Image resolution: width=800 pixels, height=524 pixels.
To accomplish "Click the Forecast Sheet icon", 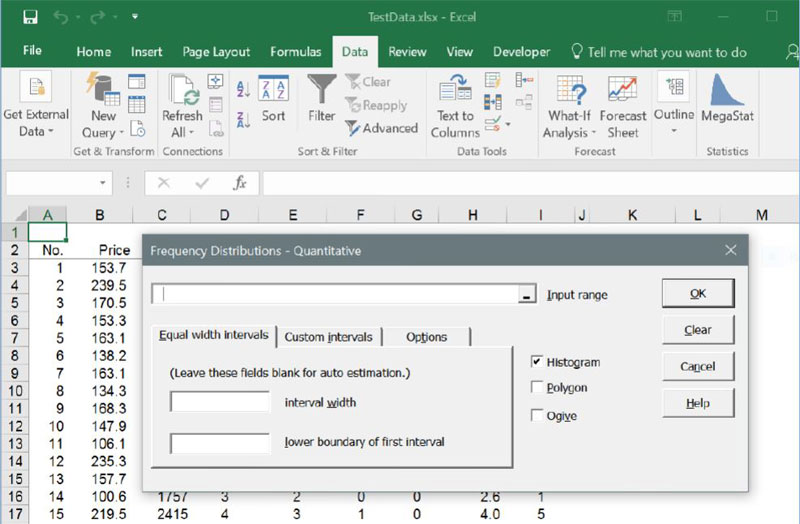I will [x=622, y=89].
